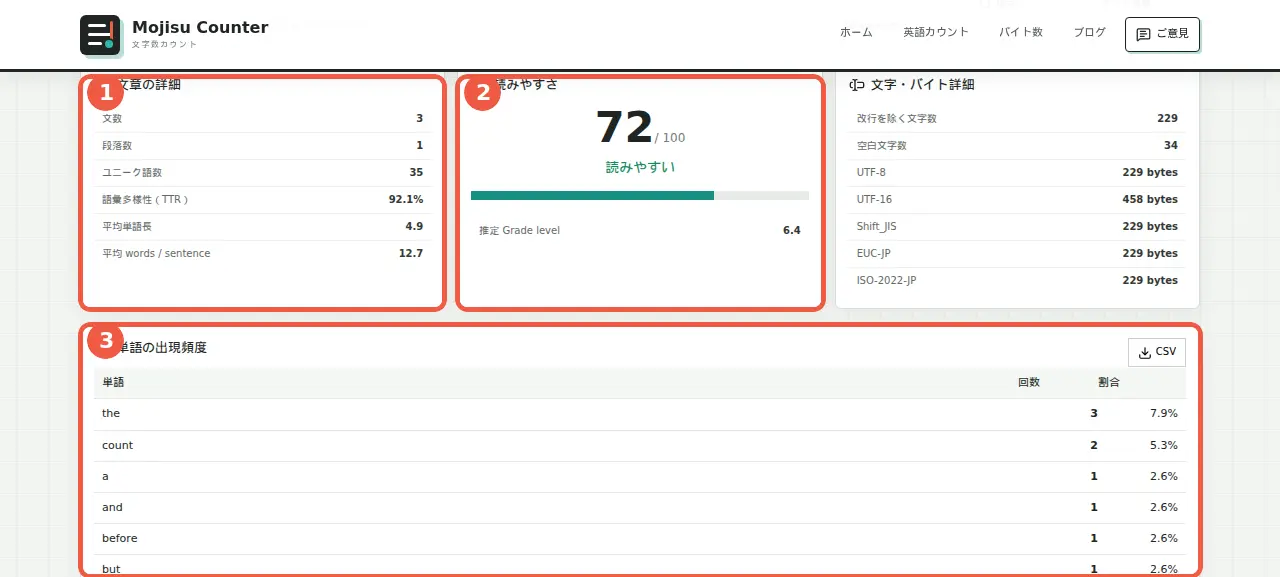Click the speech bubble icon in ご意見
The width and height of the screenshot is (1280, 577).
[1143, 34]
